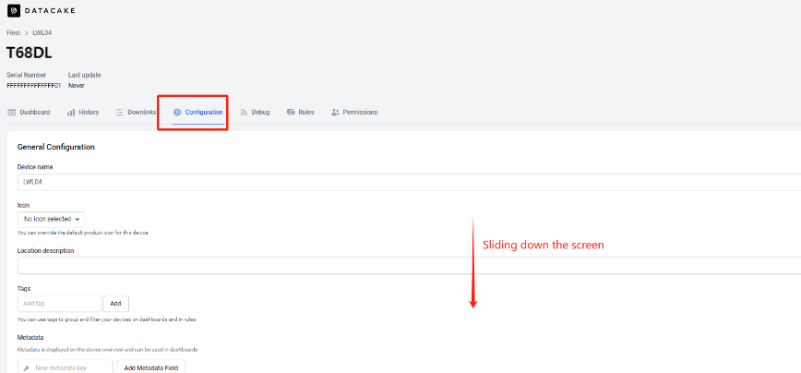The height and width of the screenshot is (373, 801).
Task: Open the No icon selected dropdown
Action: point(51,219)
